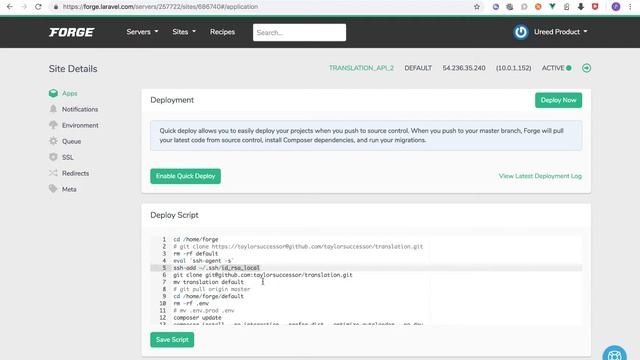The width and height of the screenshot is (640, 360).
Task: Click line 'mv translation default' in script
Action: click(x=208, y=282)
